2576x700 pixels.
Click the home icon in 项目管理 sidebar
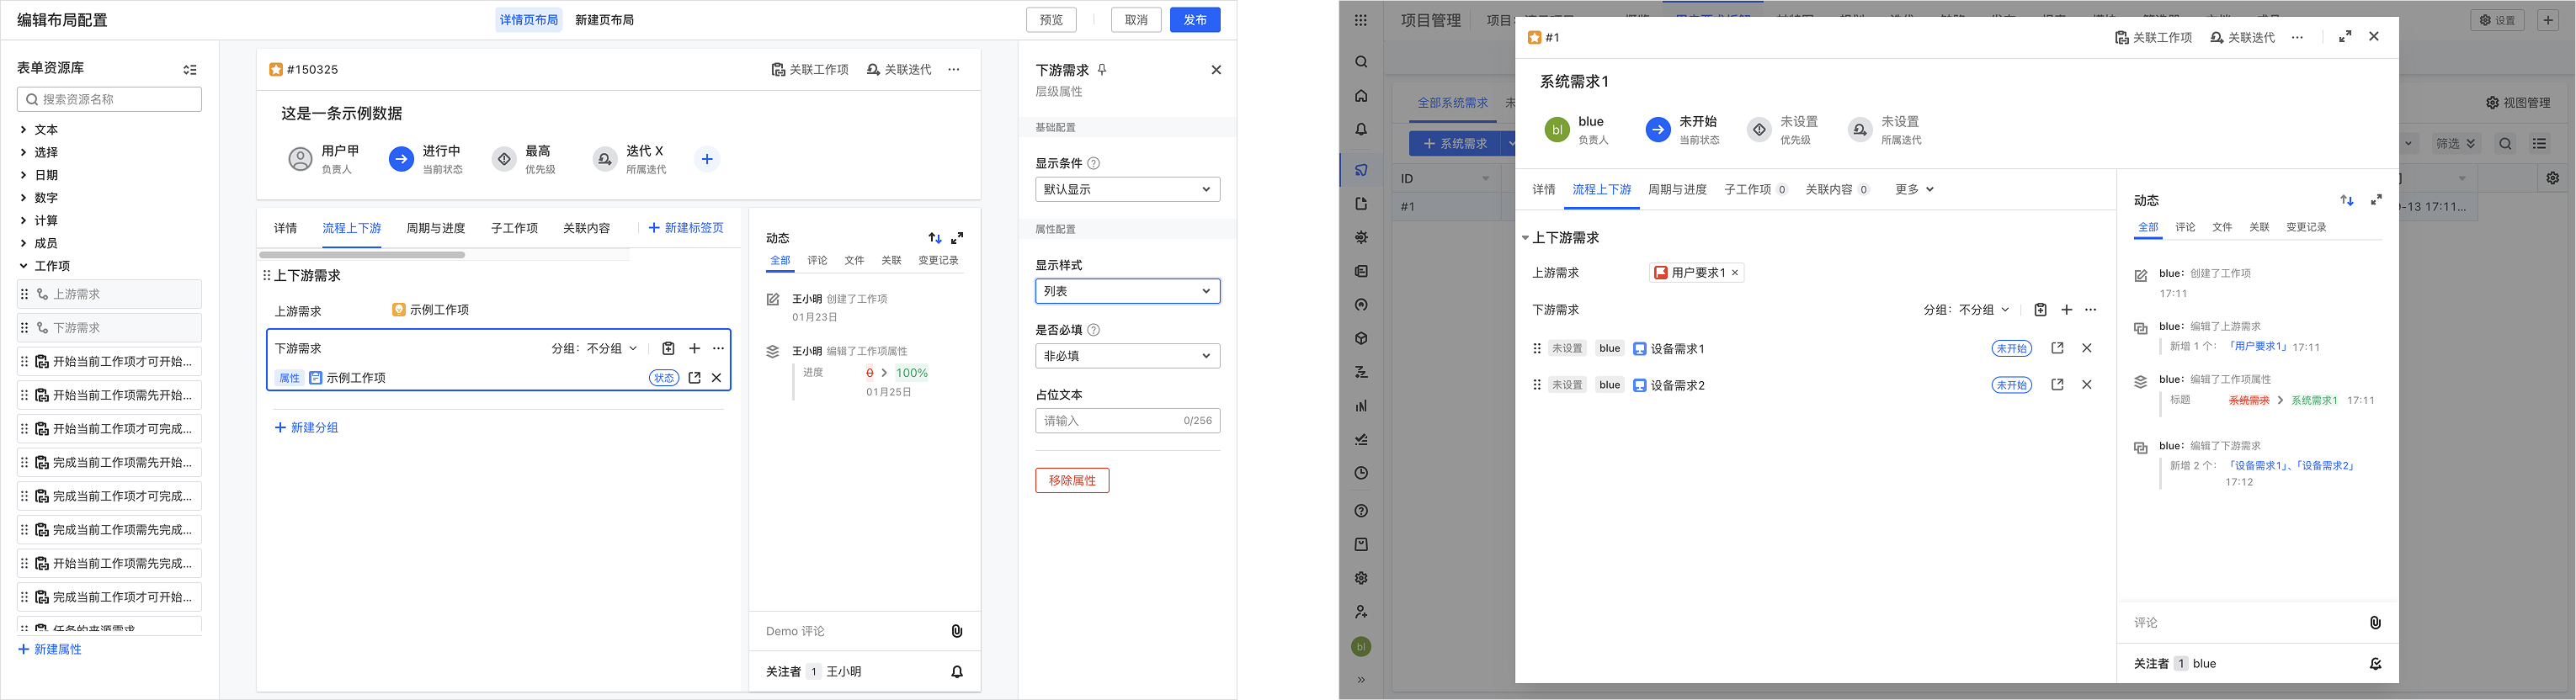(x=1361, y=96)
